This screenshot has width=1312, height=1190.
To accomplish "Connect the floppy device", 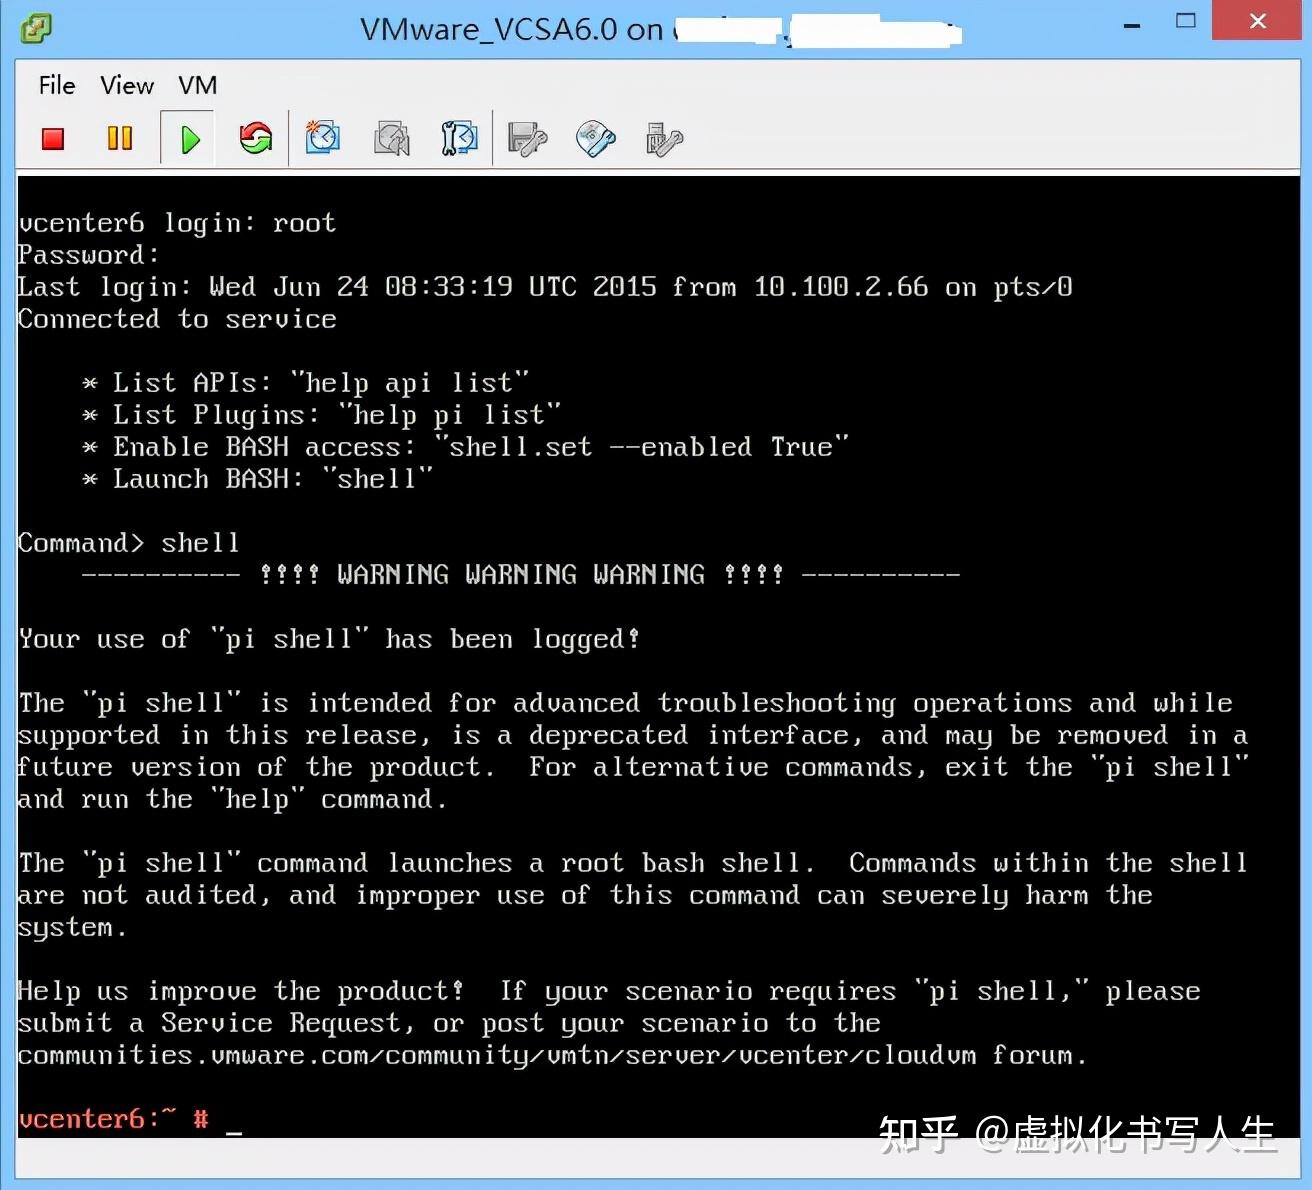I will (x=527, y=138).
